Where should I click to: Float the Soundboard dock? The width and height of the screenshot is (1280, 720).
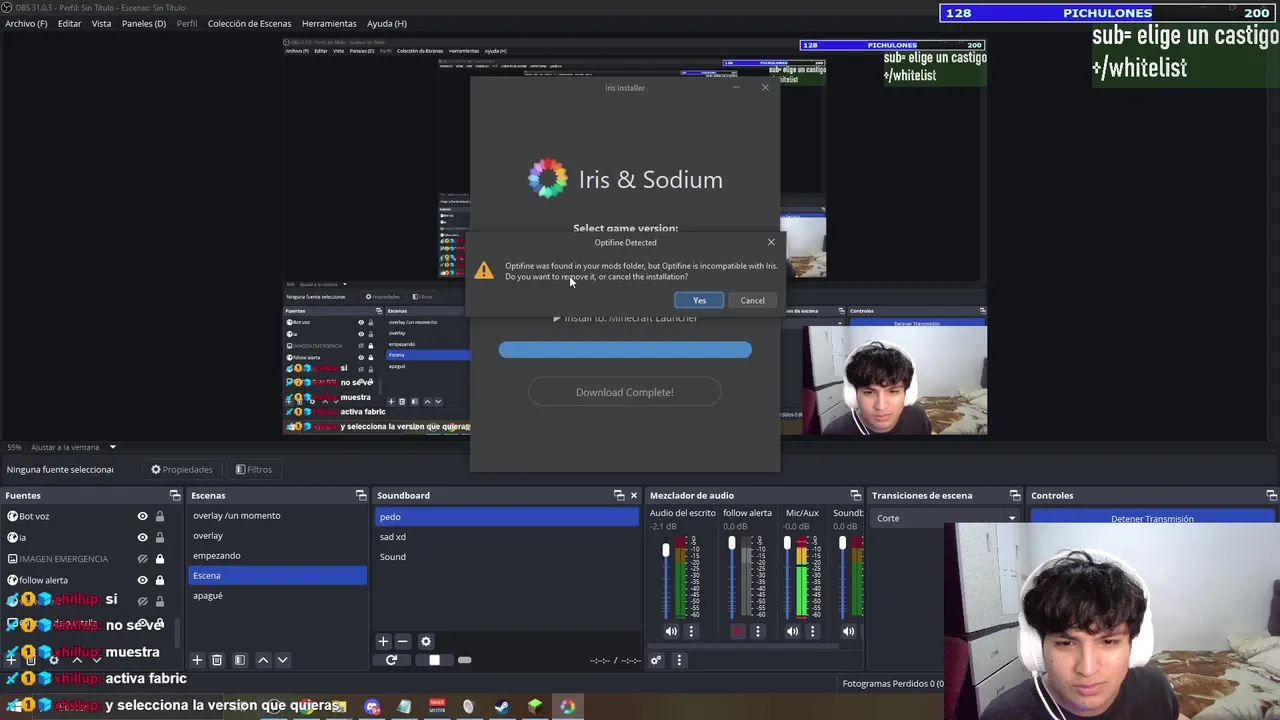pyautogui.click(x=619, y=496)
